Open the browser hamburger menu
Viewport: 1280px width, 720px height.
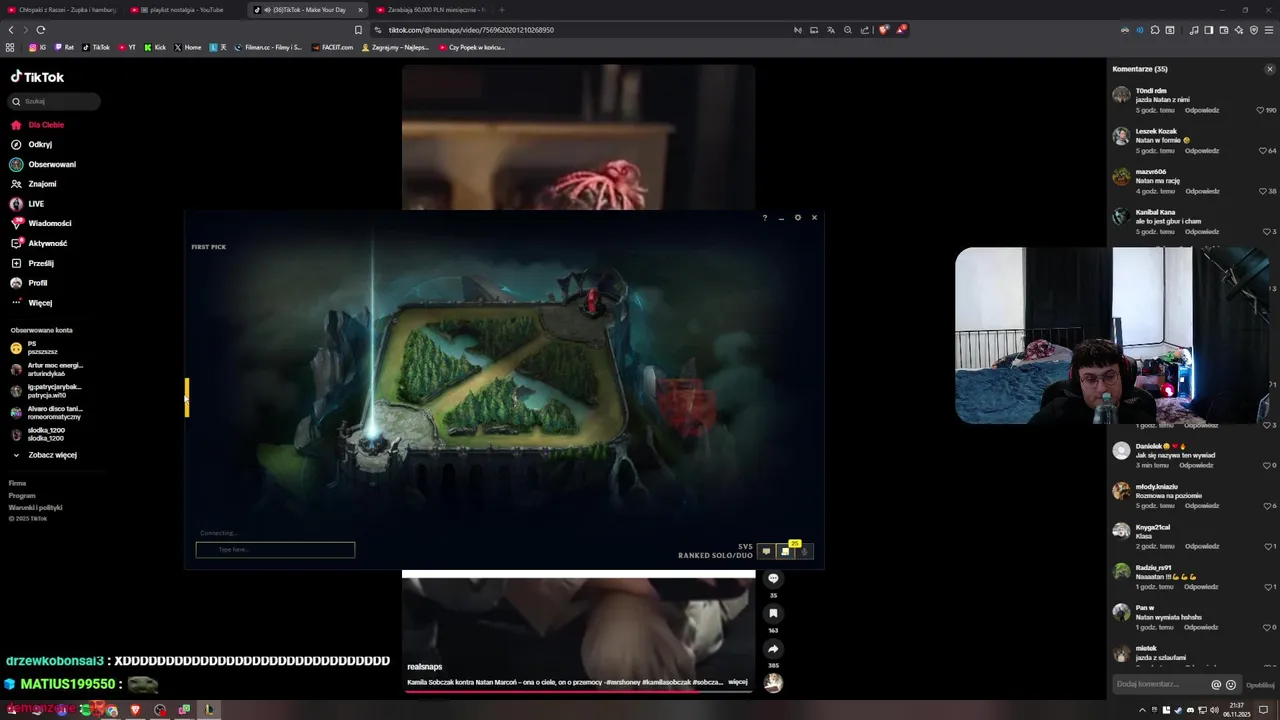[x=1269, y=30]
